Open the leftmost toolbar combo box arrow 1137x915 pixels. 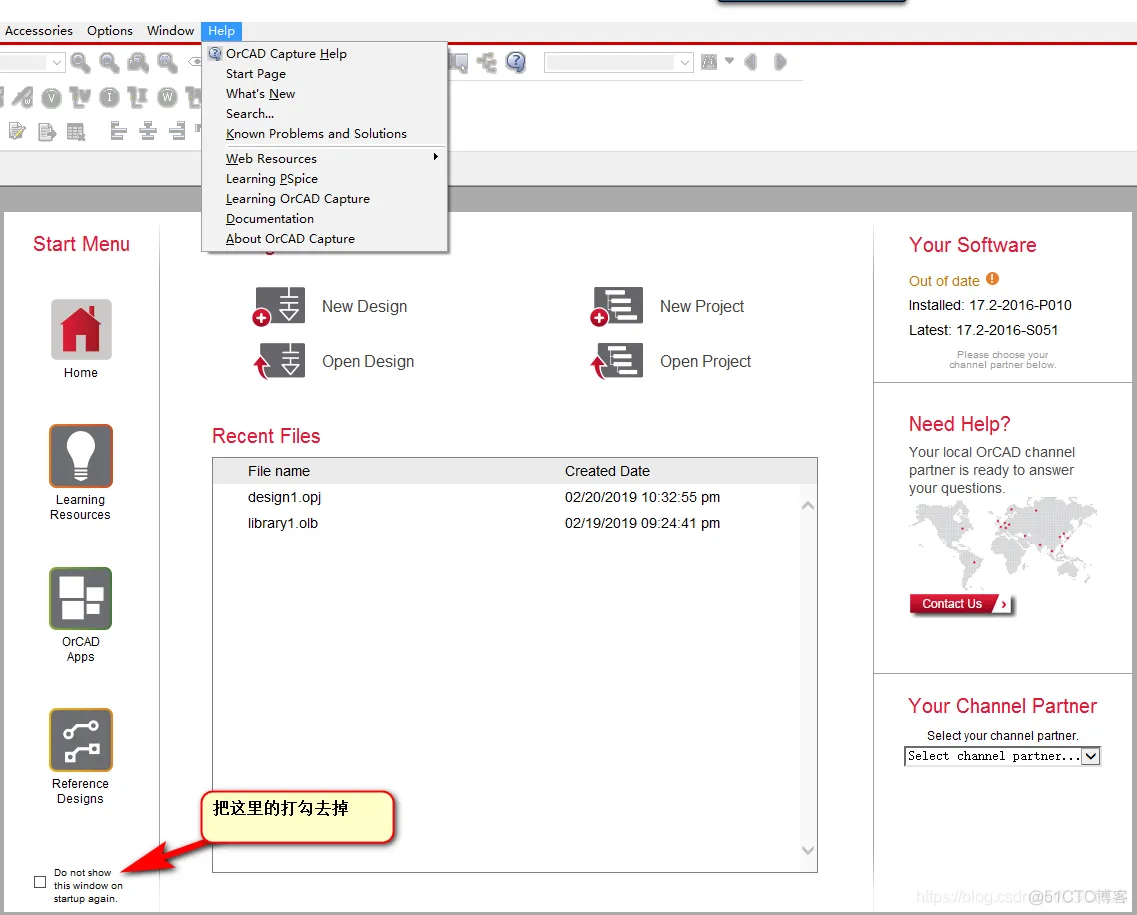[57, 63]
